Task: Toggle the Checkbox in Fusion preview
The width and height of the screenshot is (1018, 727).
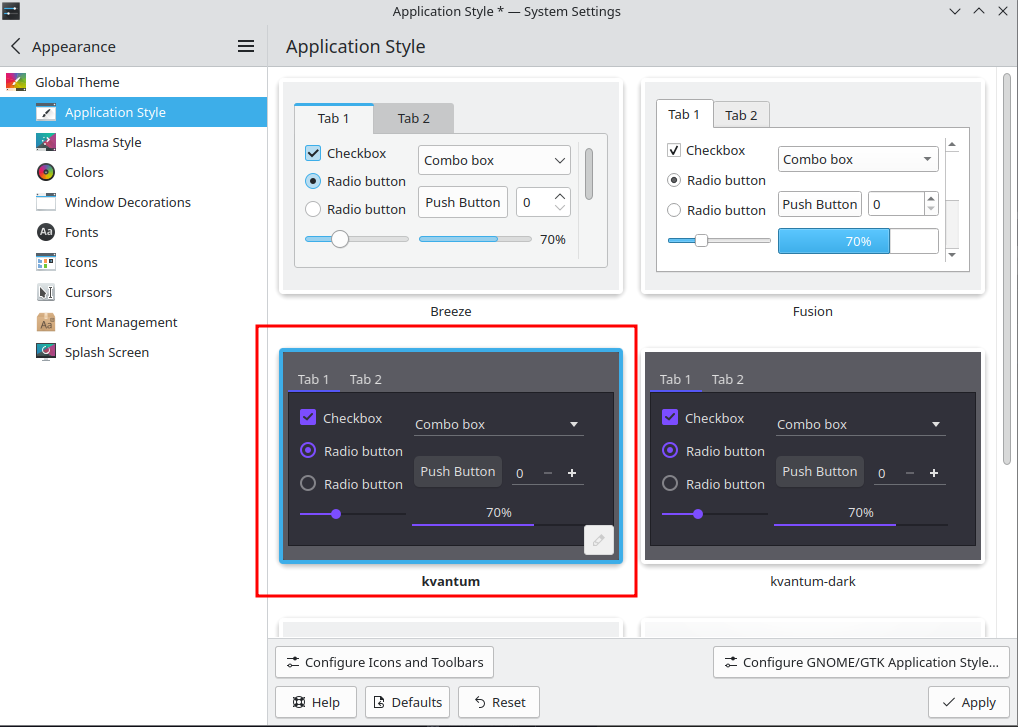Action: point(674,150)
